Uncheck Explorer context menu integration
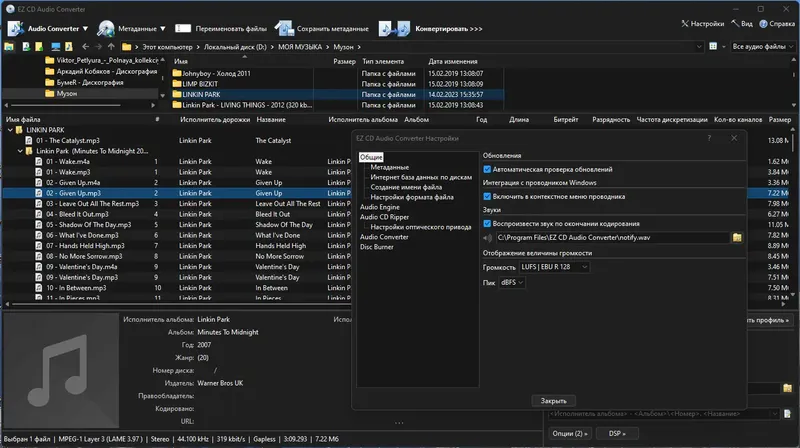The height and width of the screenshot is (448, 800). point(487,196)
